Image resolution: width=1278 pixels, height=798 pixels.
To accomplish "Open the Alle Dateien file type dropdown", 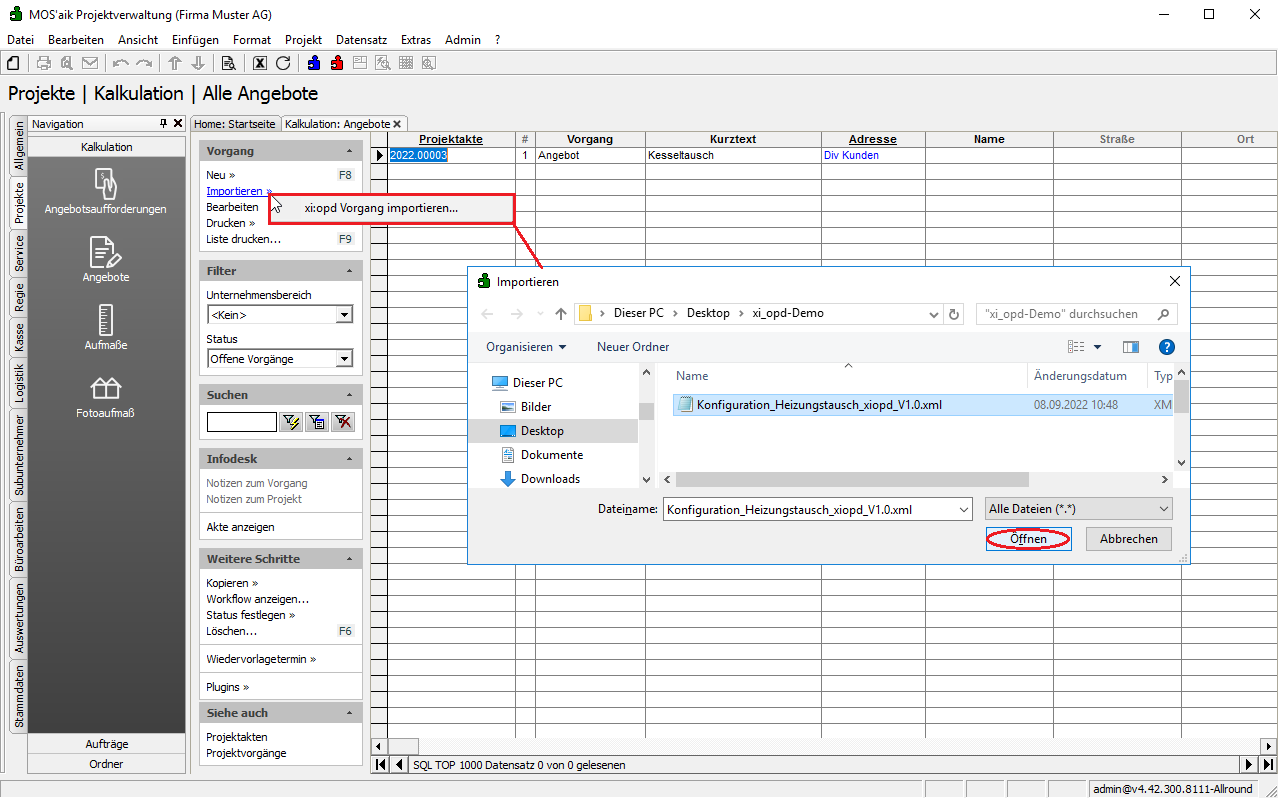I will click(1078, 509).
